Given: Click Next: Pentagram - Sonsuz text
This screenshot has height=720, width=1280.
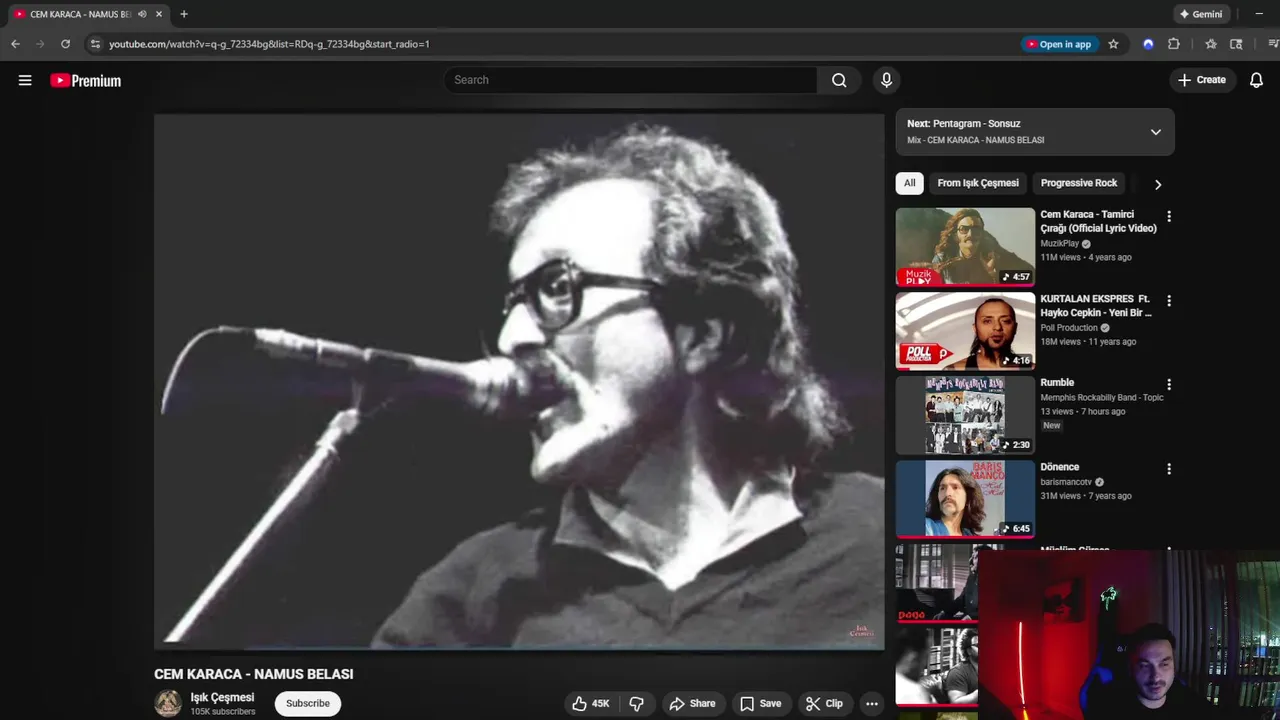Looking at the screenshot, I should [963, 124].
